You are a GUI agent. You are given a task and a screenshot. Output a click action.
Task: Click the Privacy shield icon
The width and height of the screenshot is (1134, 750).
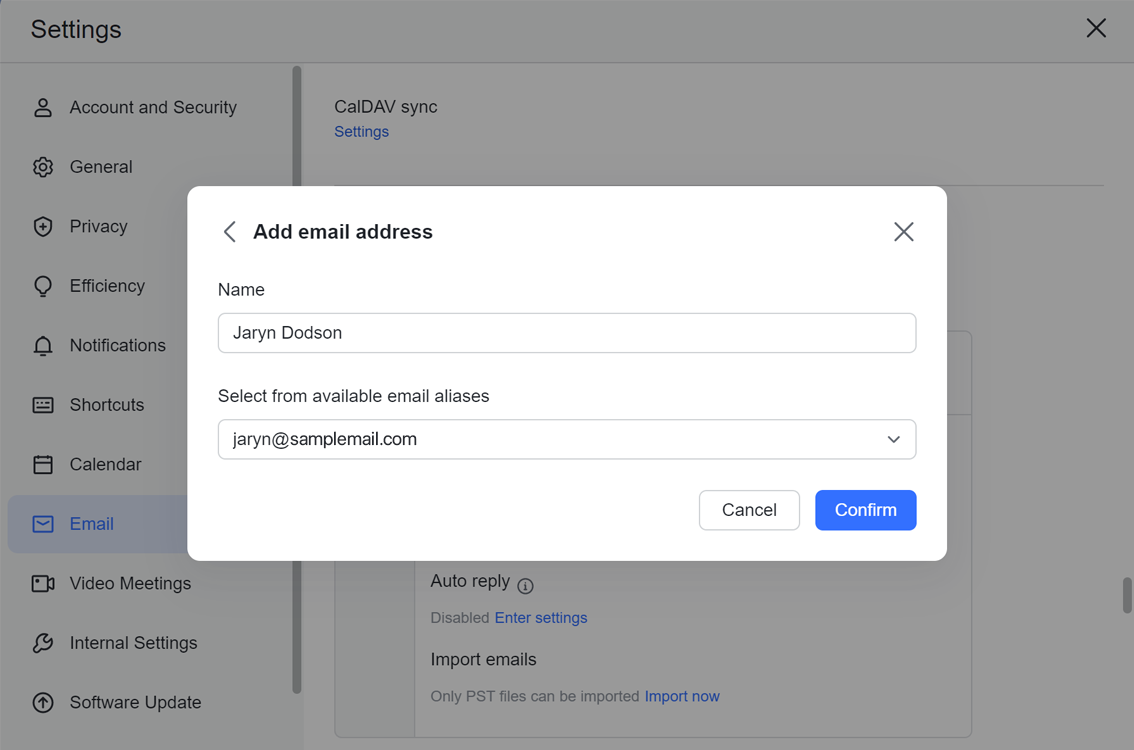(43, 227)
